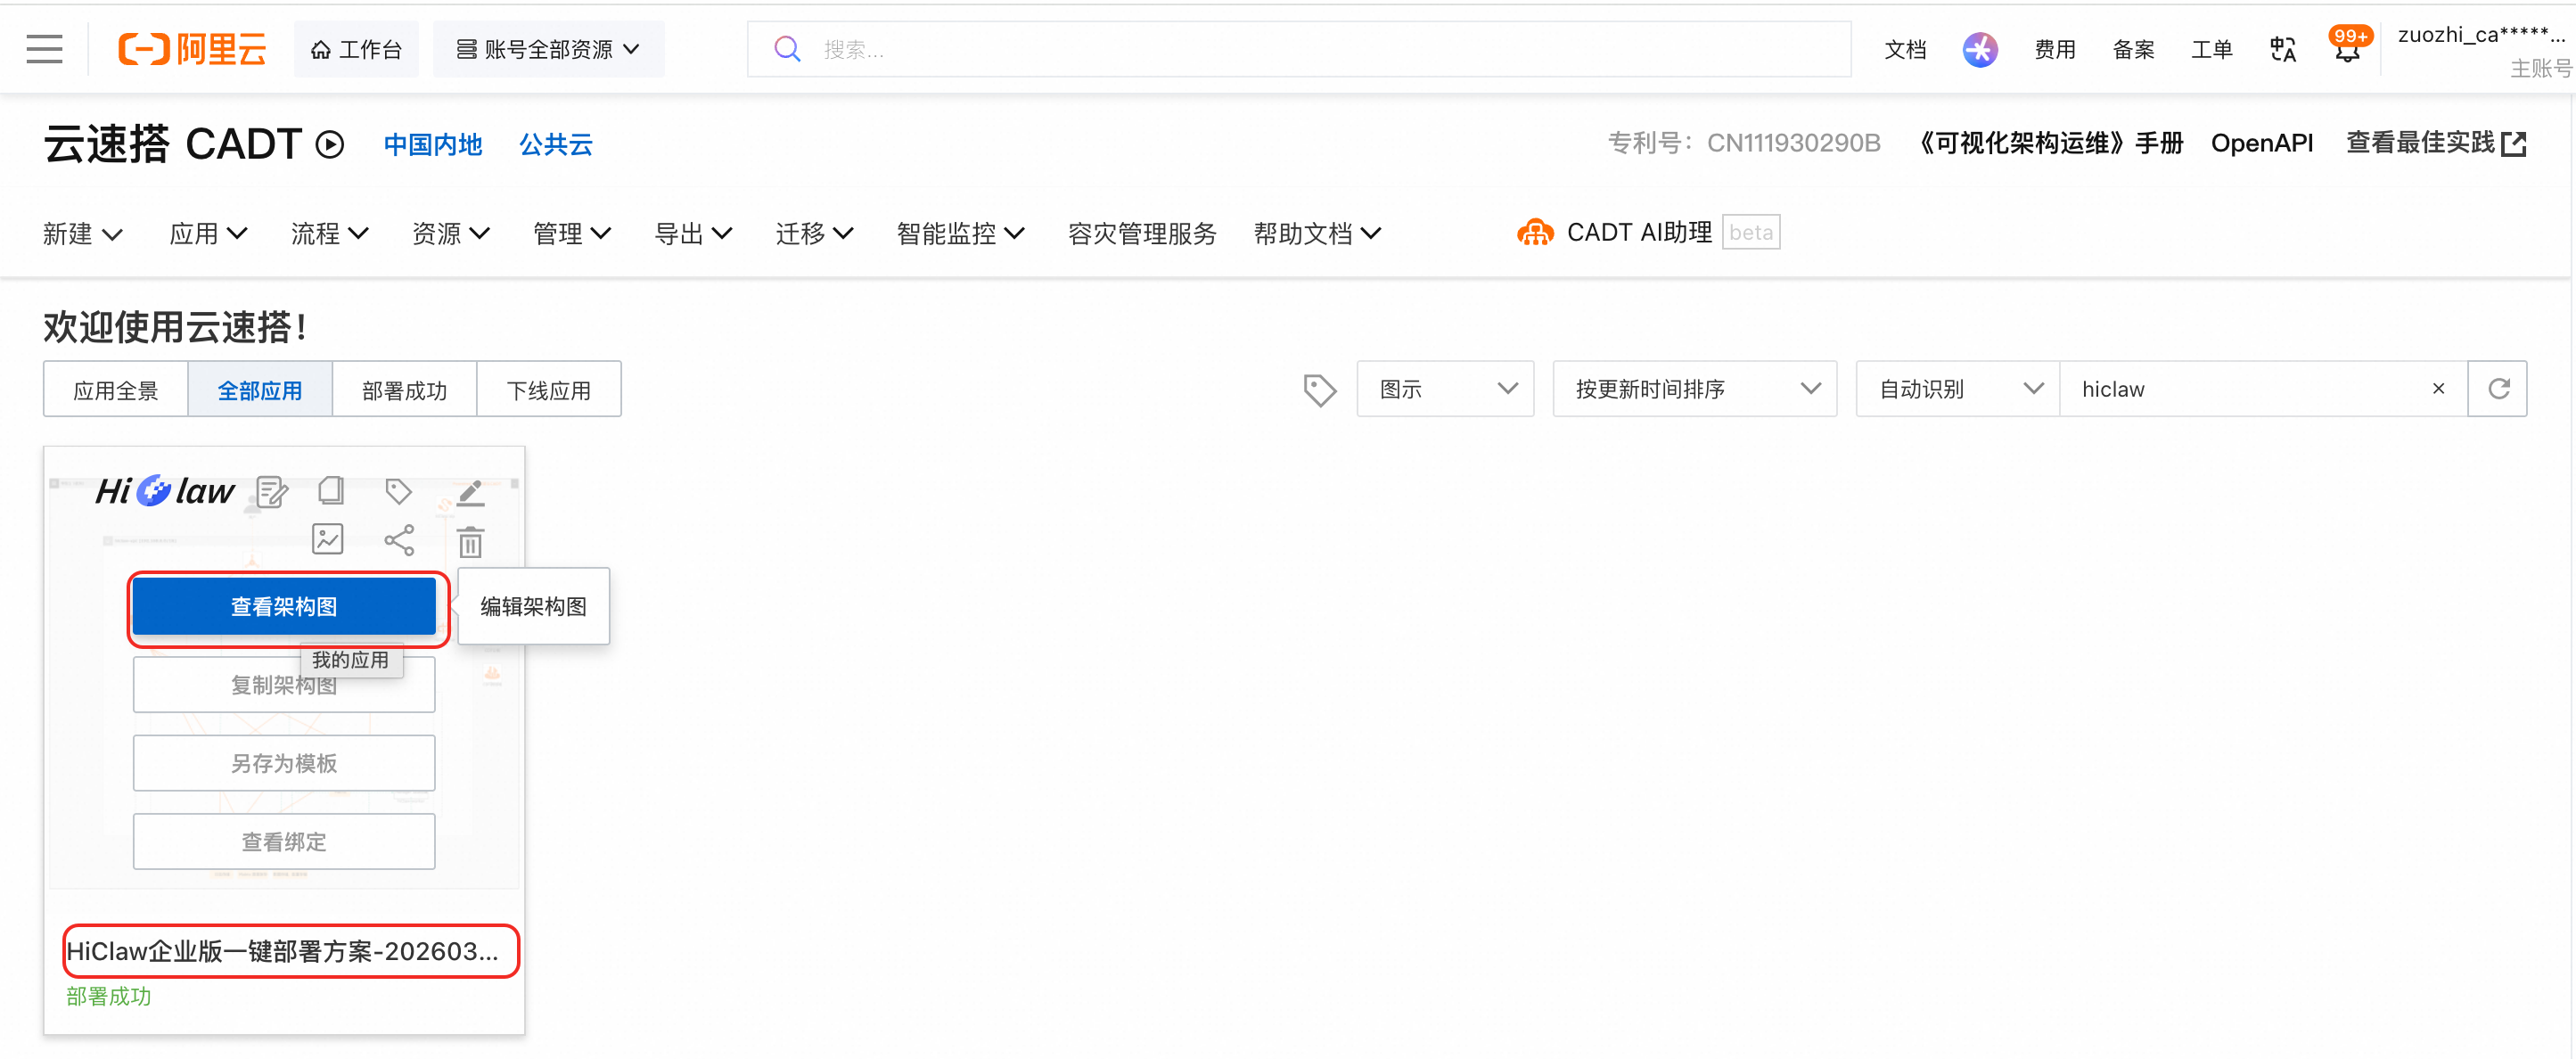This screenshot has height=1059, width=2576.
Task: Open the 管理 dropdown
Action: [572, 234]
